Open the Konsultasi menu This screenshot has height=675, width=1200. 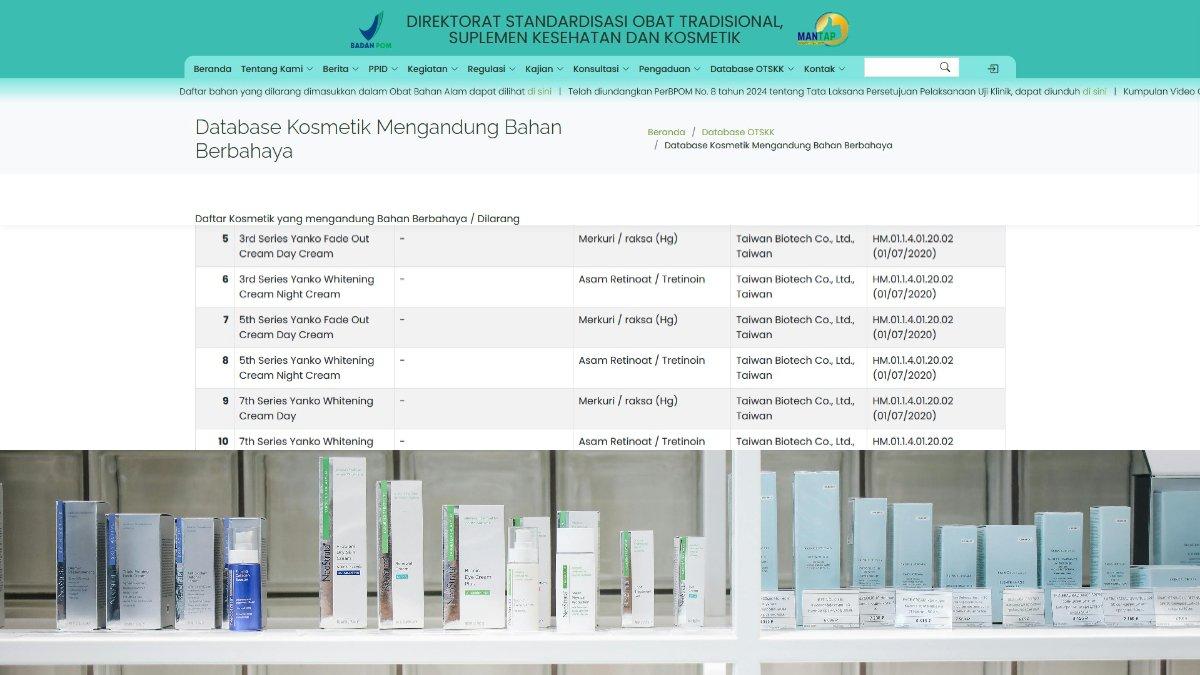pyautogui.click(x=601, y=69)
